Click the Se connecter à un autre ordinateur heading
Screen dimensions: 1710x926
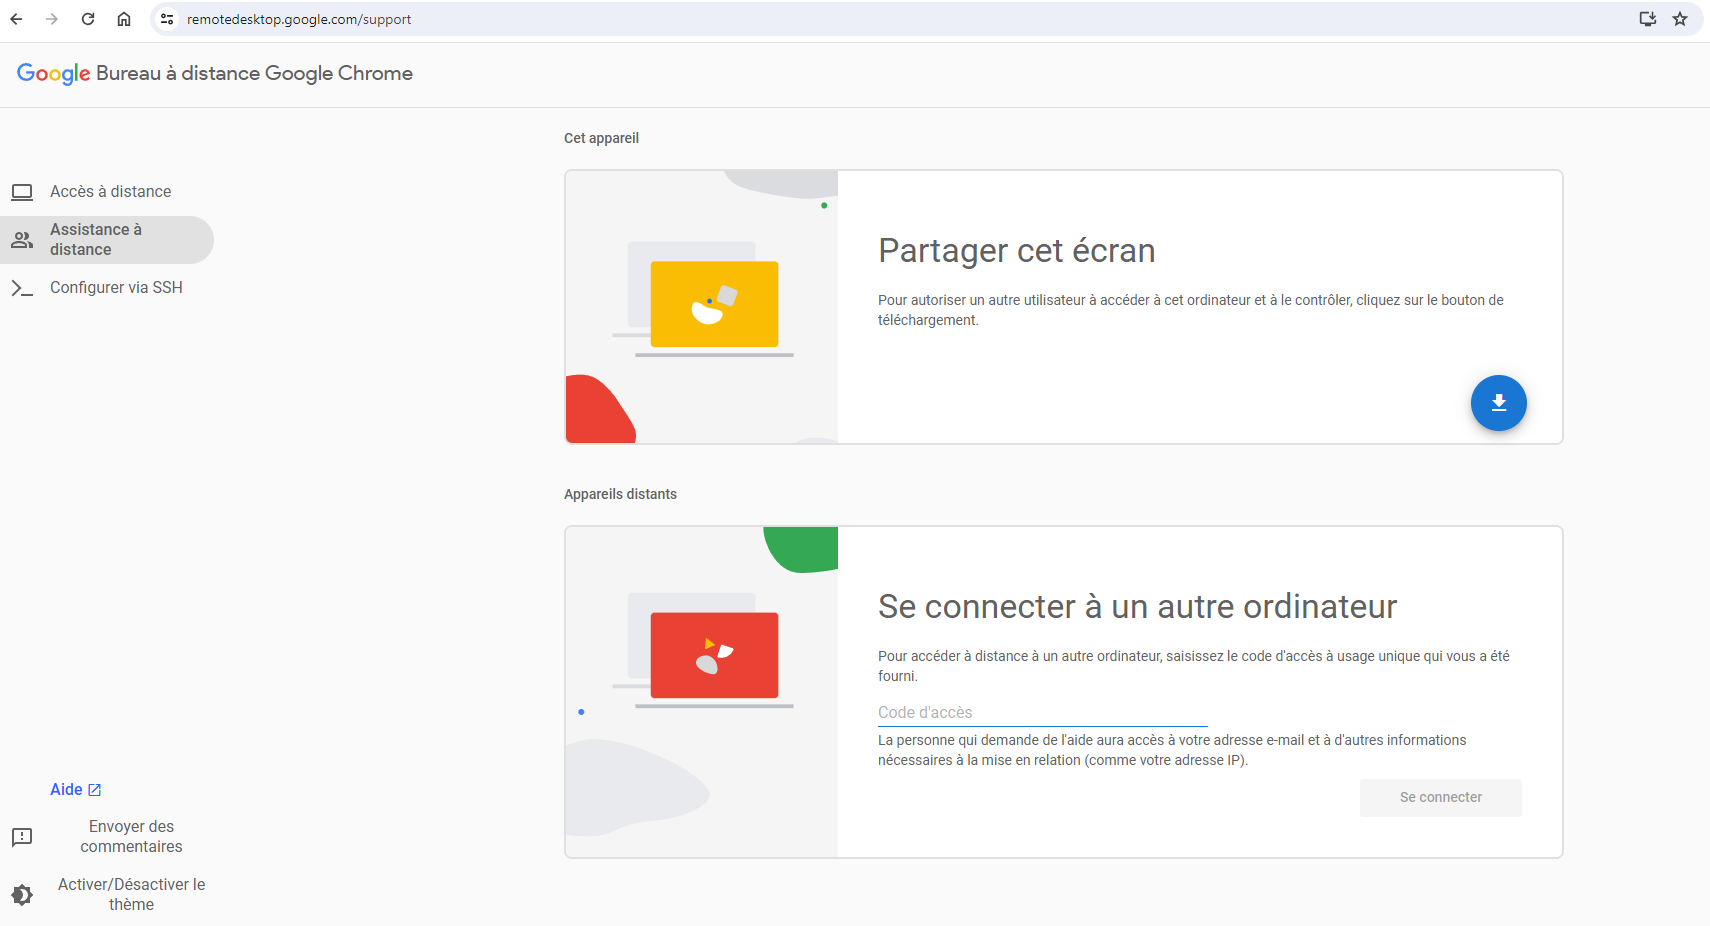1137,607
